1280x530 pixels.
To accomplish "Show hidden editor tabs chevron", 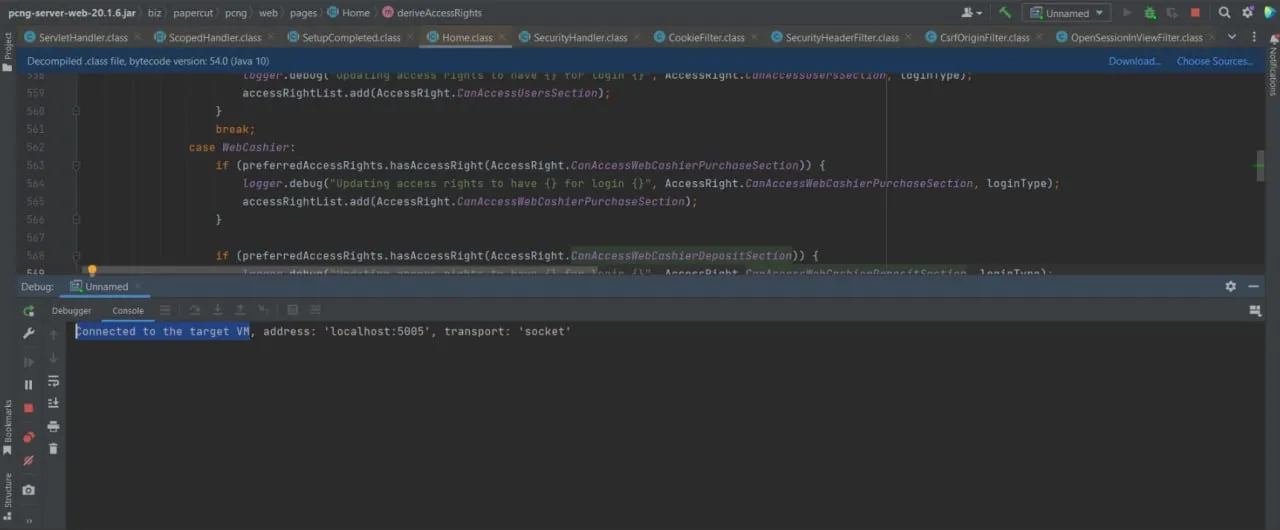I will coord(1231,37).
